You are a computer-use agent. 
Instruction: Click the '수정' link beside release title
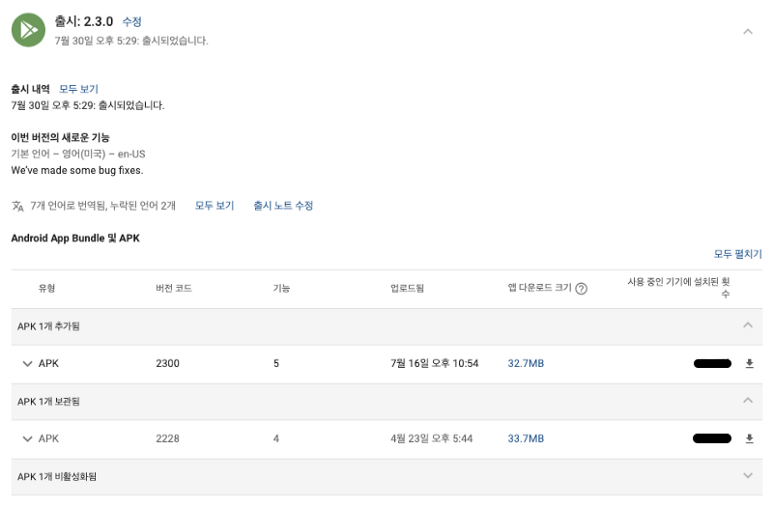click(132, 21)
